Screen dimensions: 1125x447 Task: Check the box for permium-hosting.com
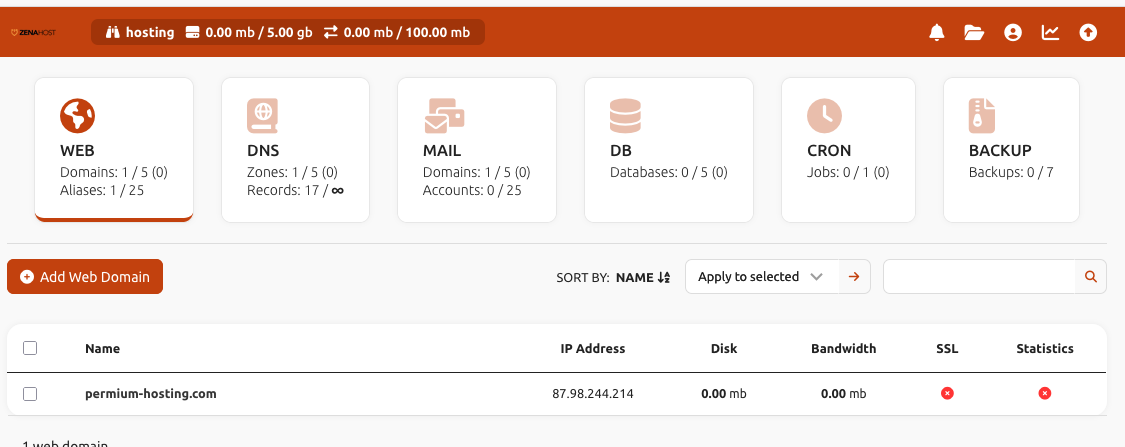(x=30, y=394)
